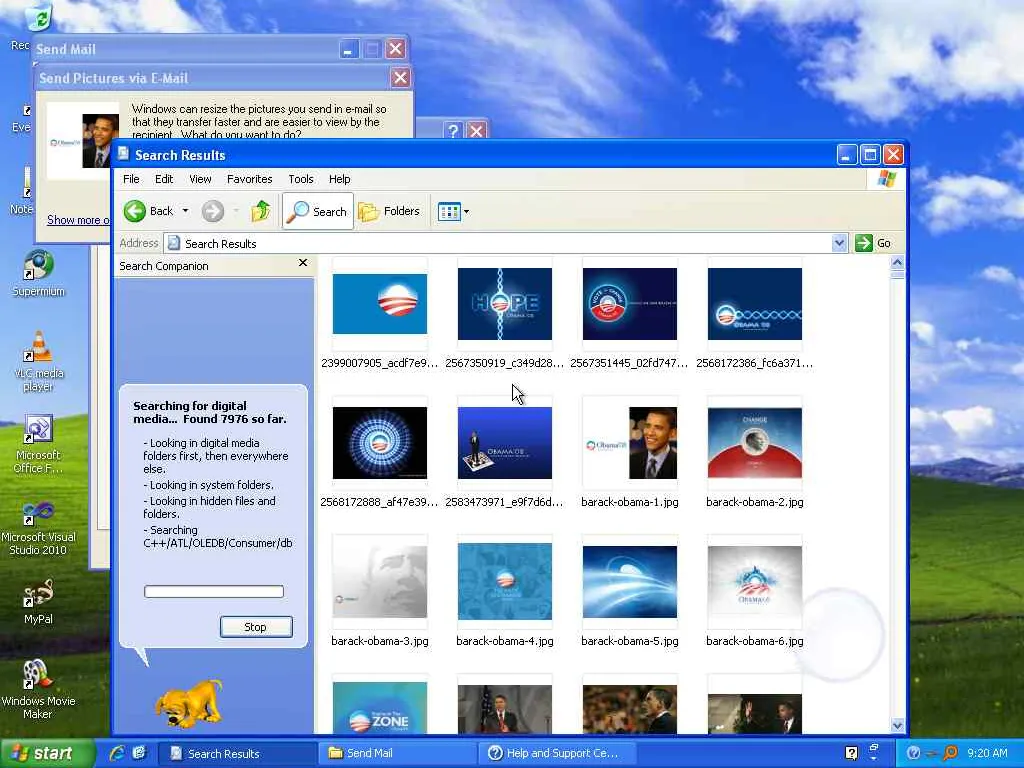
Task: Open the File menu
Action: coord(131,179)
